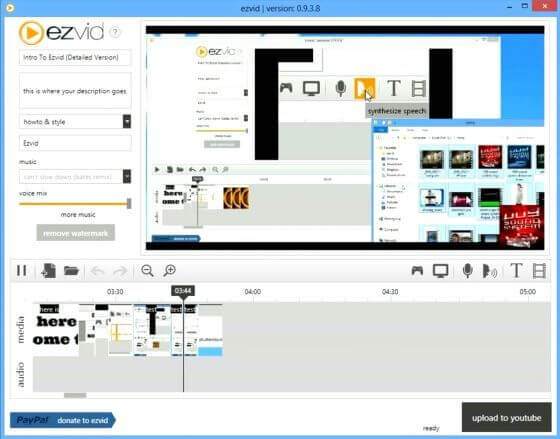This screenshot has height=439, width=560.
Task: Start game capture with the gamepad icon
Action: 417,270
